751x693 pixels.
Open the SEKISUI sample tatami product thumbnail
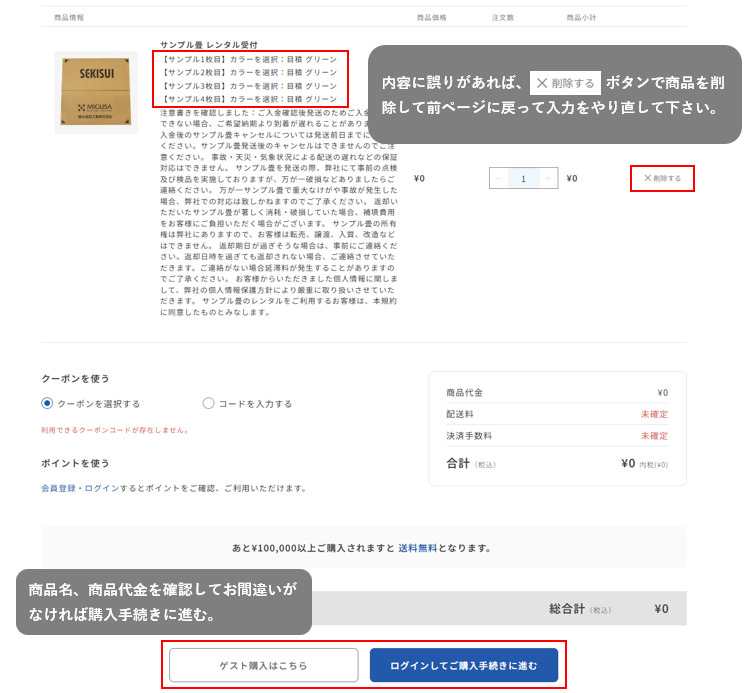tap(96, 92)
